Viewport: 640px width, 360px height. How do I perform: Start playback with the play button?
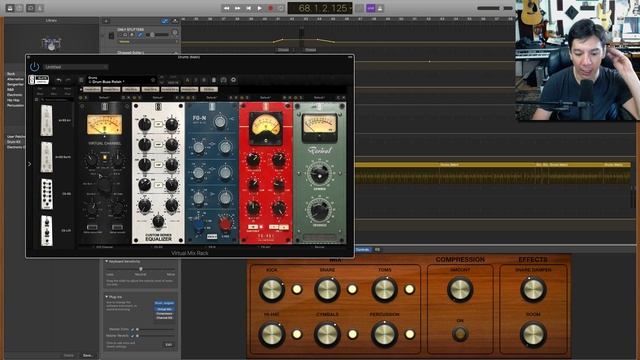click(x=260, y=8)
